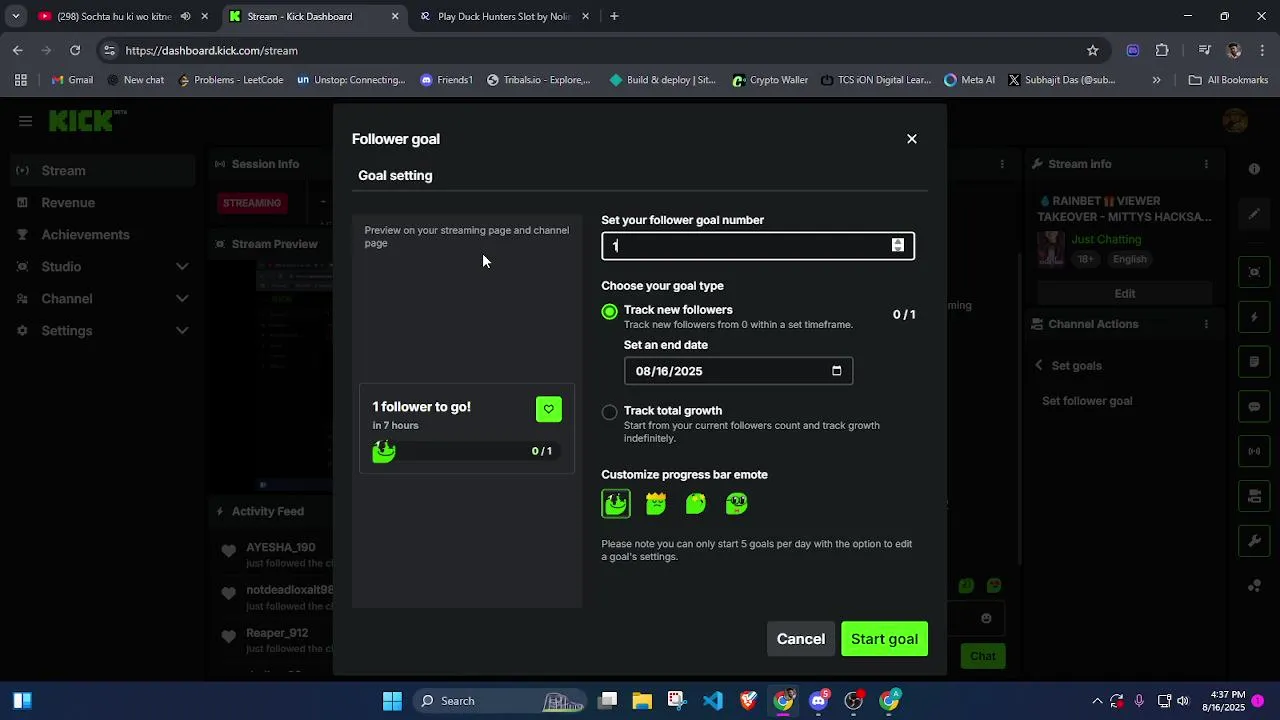
Task: Open Stream info three-dot options
Action: [x=1206, y=164]
